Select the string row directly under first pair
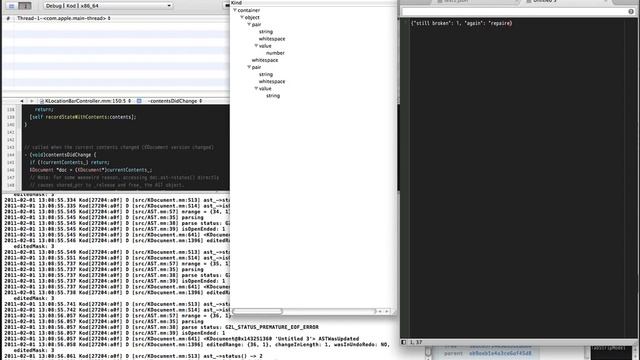Viewport: 640px width, 360px height. tap(266, 31)
